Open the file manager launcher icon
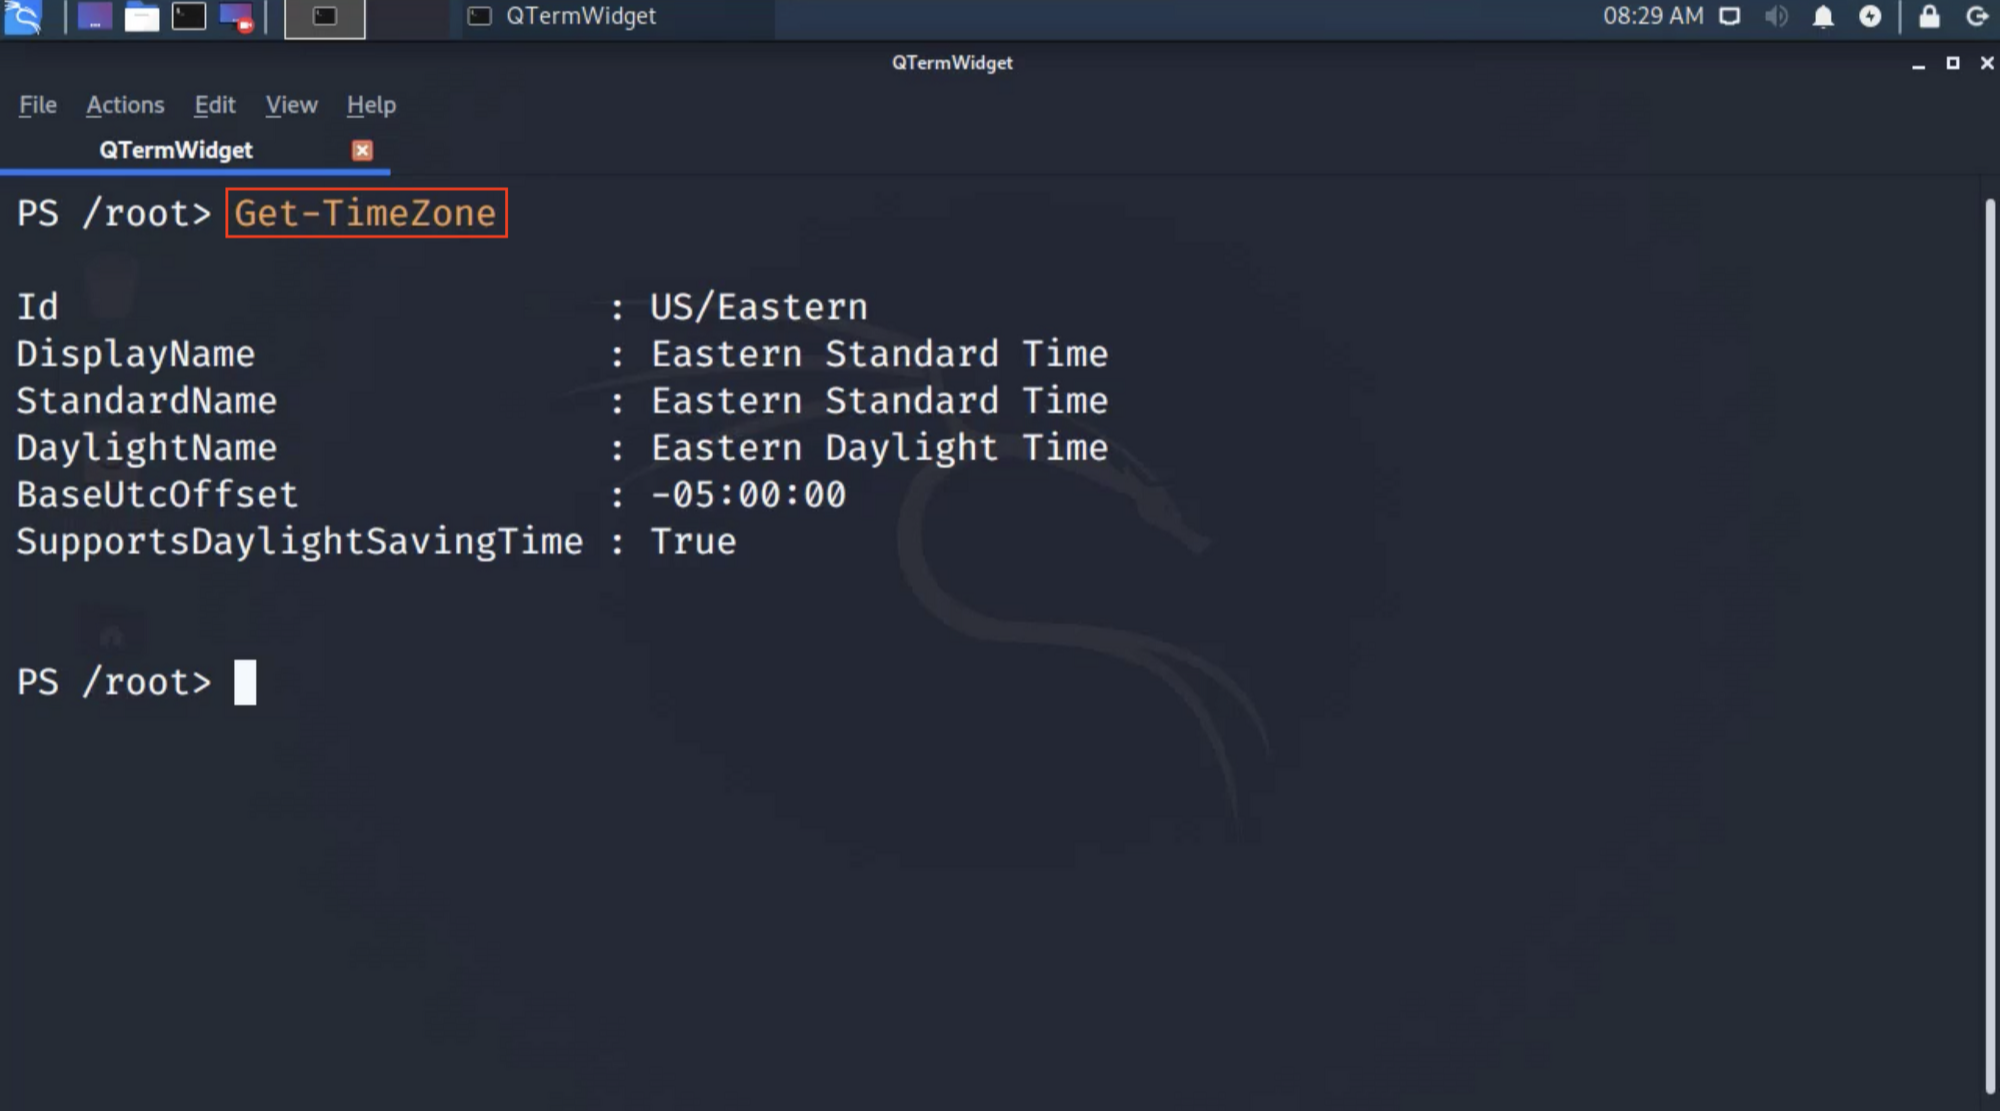This screenshot has width=2000, height=1111. pyautogui.click(x=141, y=17)
